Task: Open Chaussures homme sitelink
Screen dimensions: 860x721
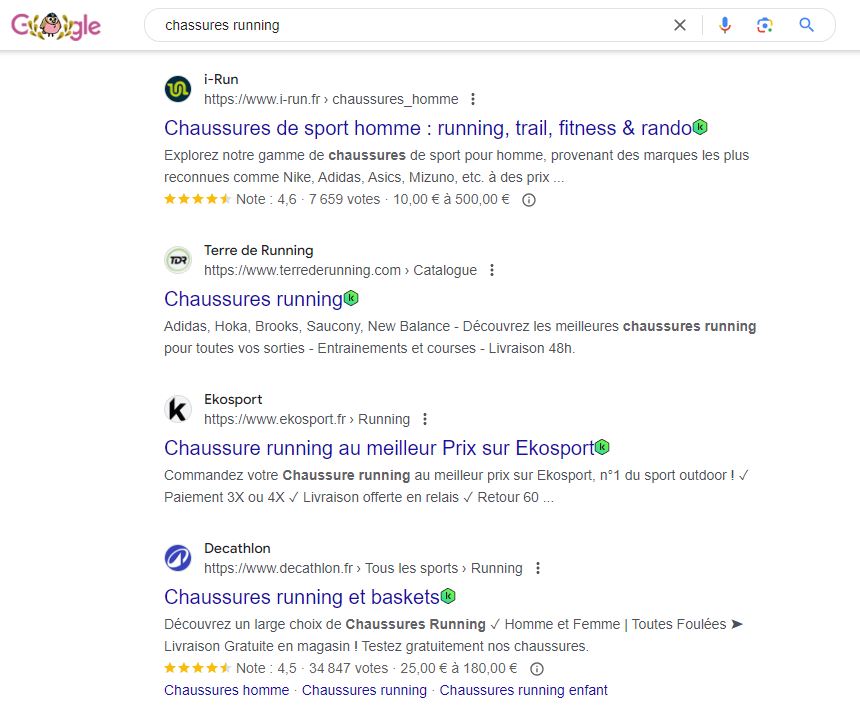Action: click(x=227, y=690)
